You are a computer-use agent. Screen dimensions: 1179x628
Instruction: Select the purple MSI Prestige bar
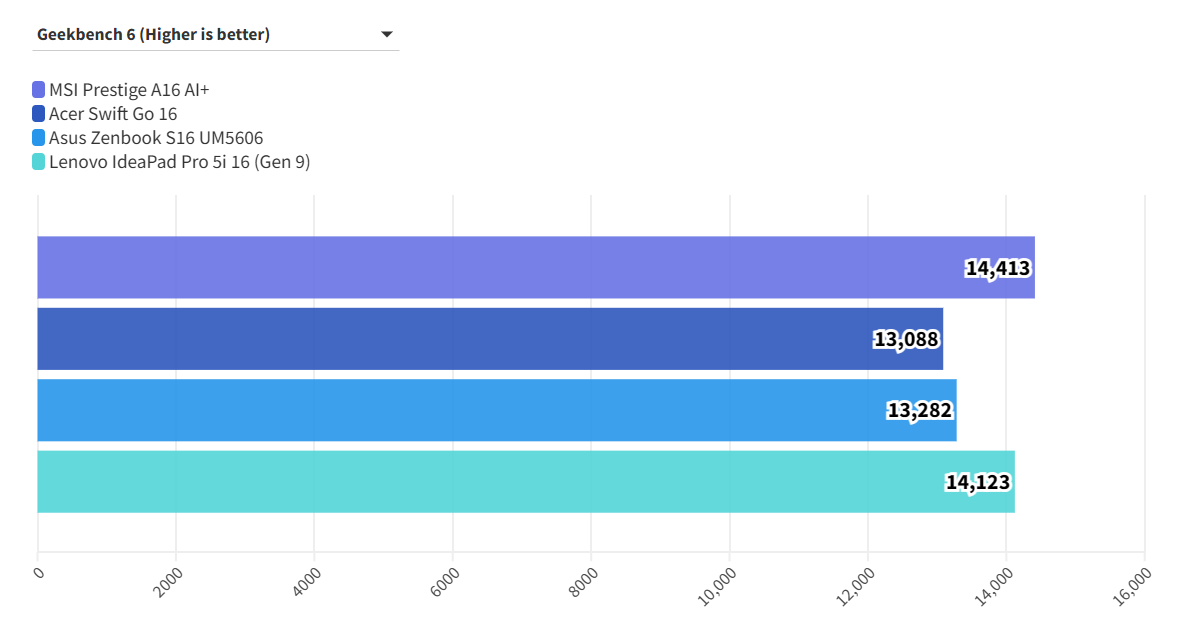coord(500,267)
